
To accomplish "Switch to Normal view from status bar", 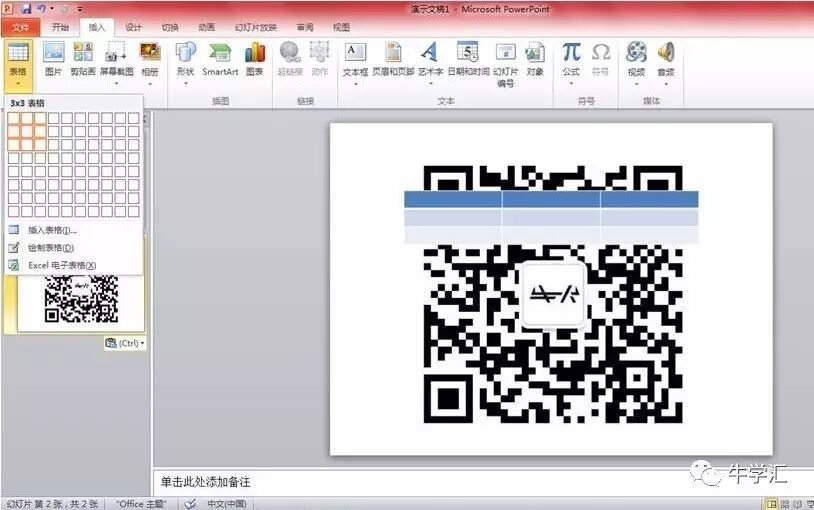I will coord(771,504).
